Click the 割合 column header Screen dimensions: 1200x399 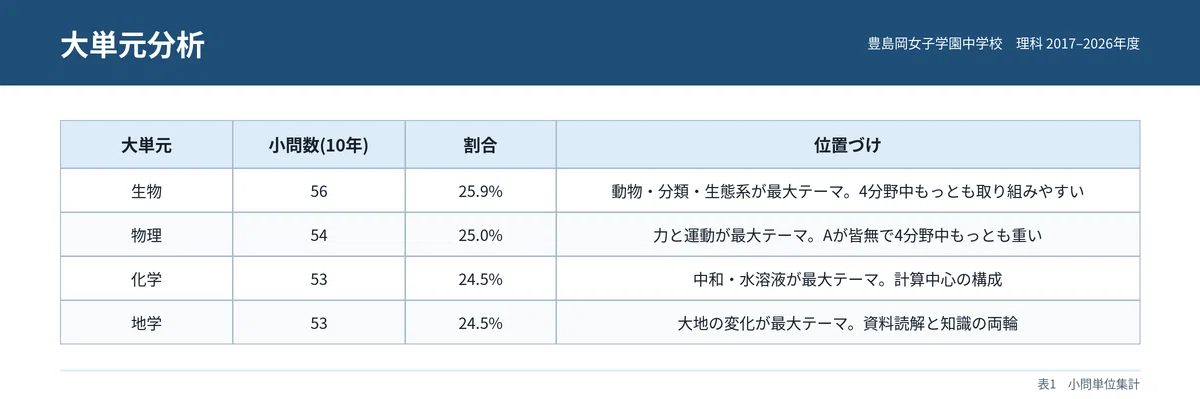(x=481, y=145)
